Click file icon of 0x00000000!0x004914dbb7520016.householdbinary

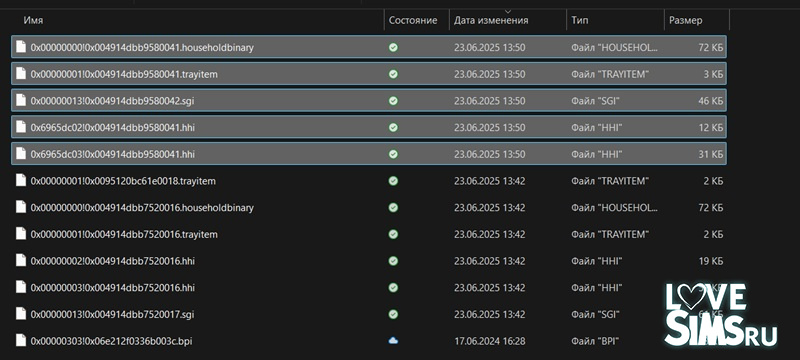[21, 207]
